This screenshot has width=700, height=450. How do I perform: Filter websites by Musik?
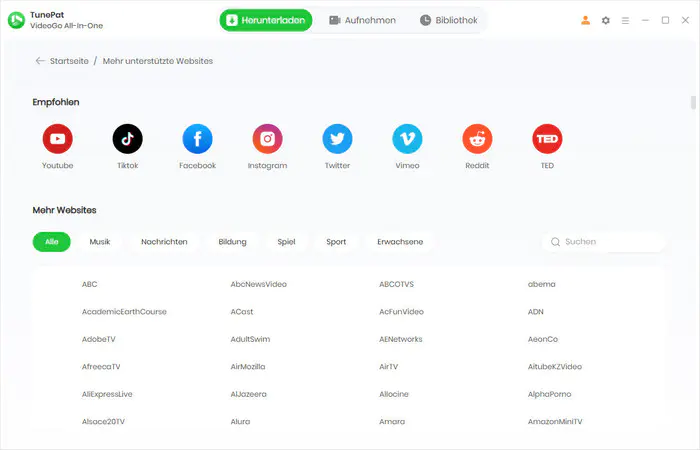100,242
